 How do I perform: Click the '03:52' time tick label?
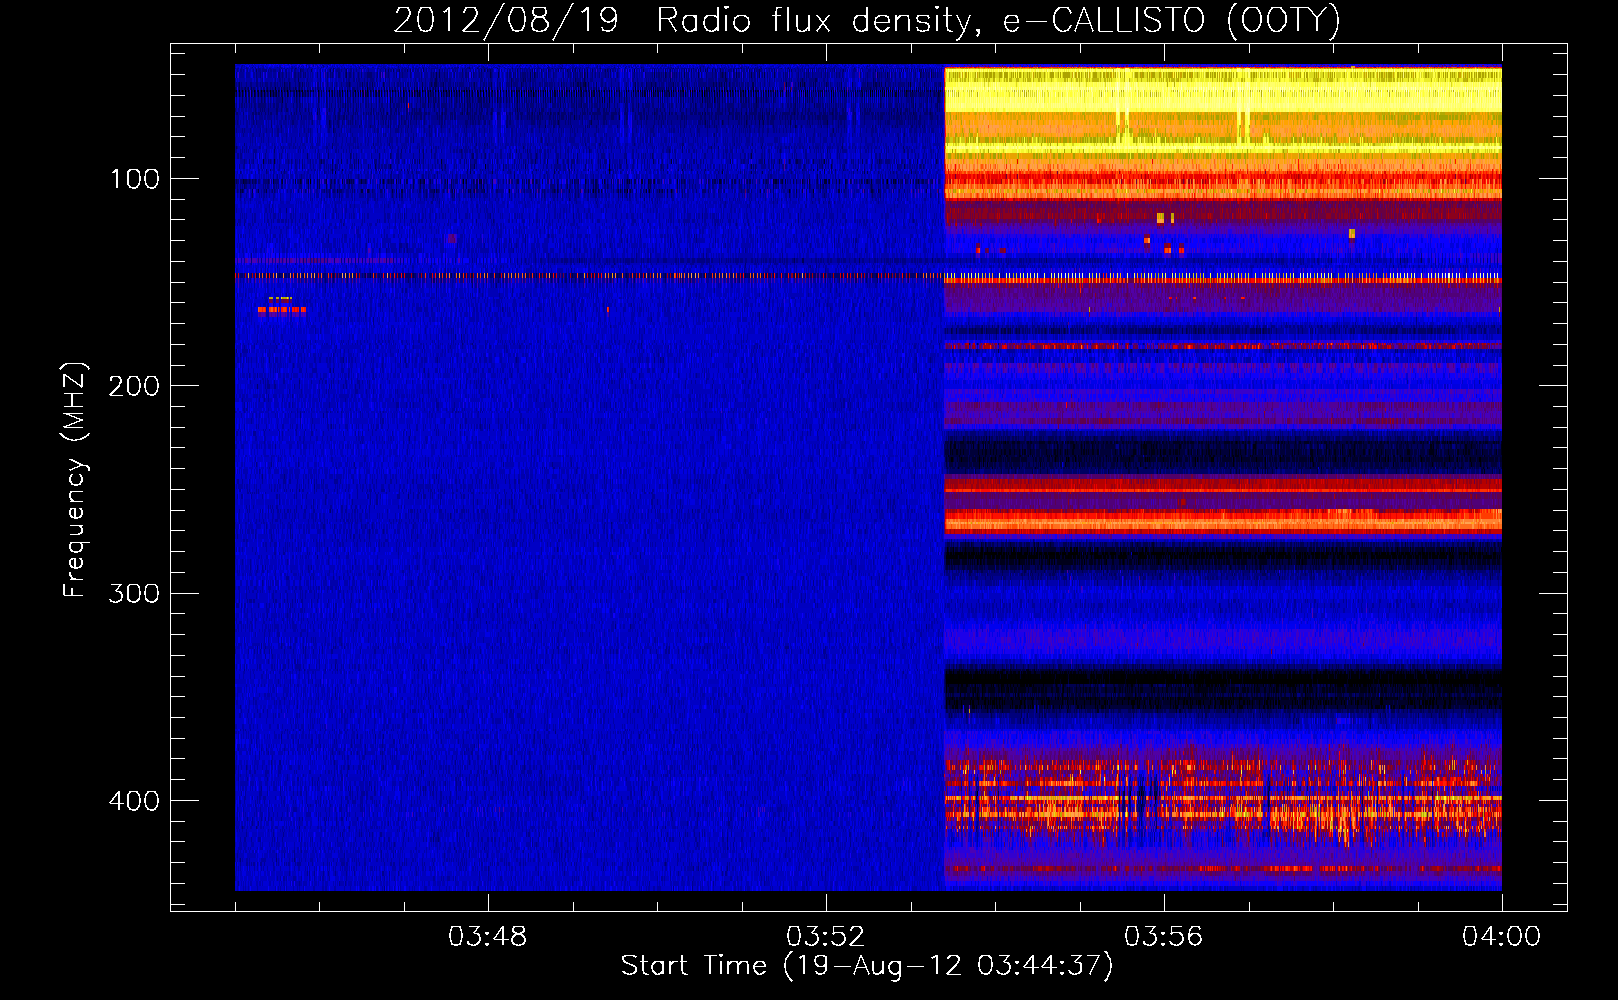(x=826, y=937)
